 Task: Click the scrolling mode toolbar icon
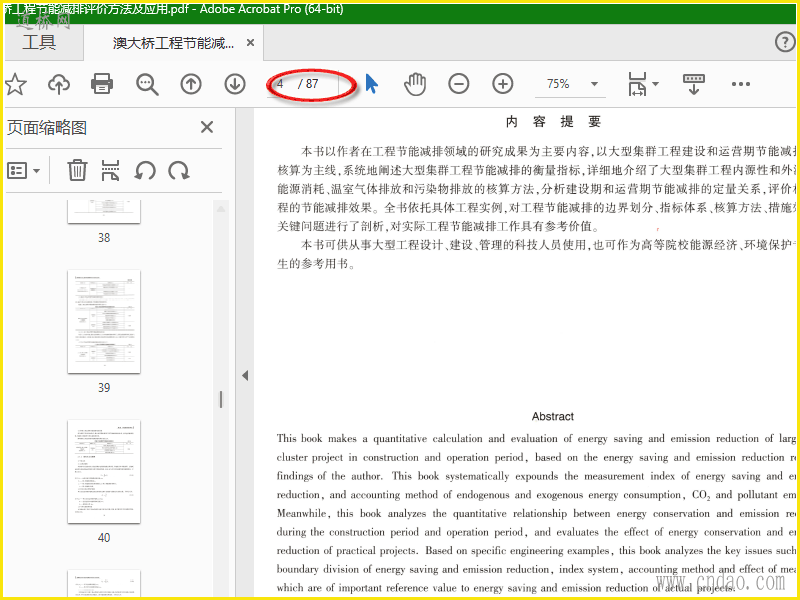[x=693, y=84]
